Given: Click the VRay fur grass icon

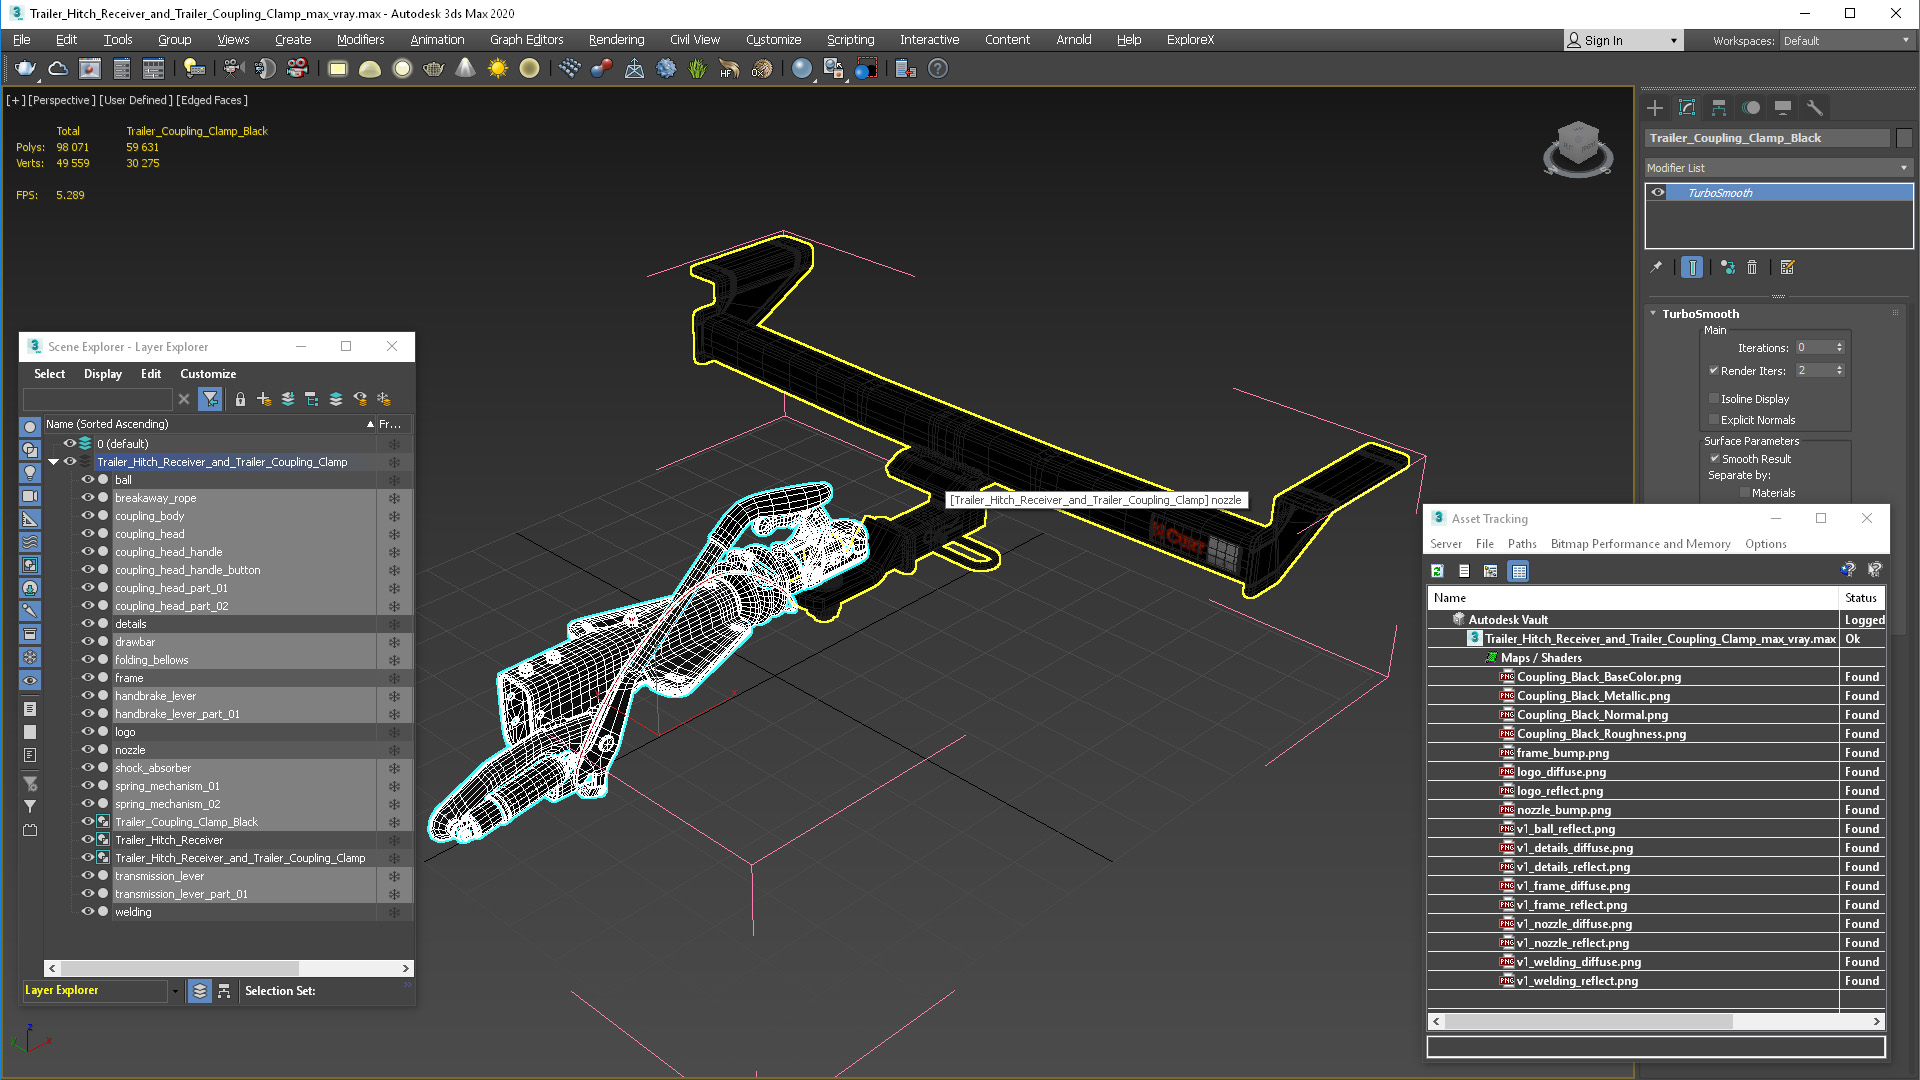Looking at the screenshot, I should pyautogui.click(x=697, y=68).
